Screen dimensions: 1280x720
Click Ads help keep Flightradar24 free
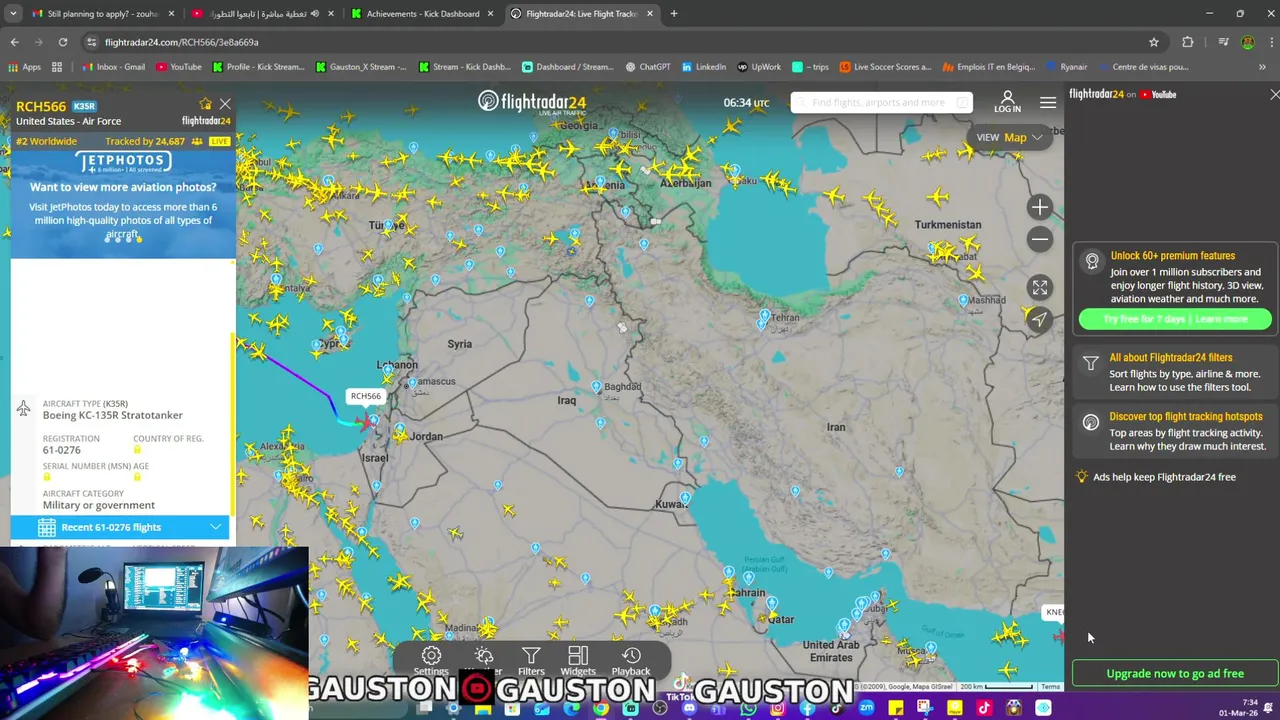click(1164, 477)
